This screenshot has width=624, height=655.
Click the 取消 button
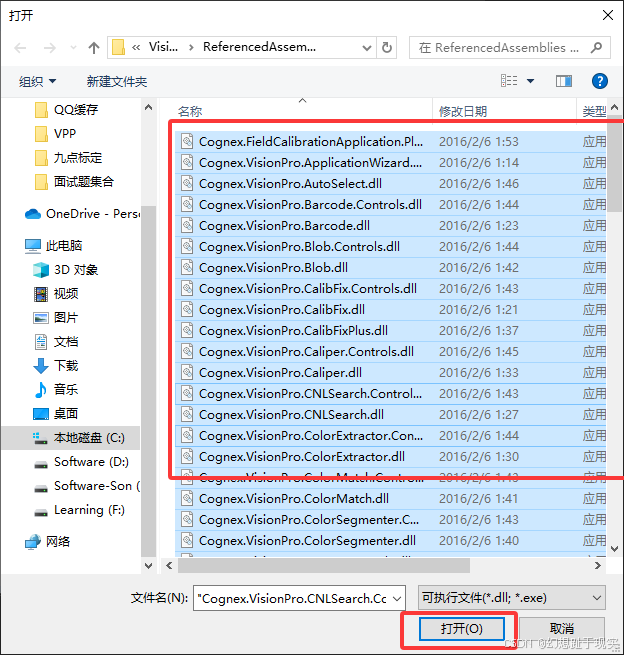click(x=562, y=629)
